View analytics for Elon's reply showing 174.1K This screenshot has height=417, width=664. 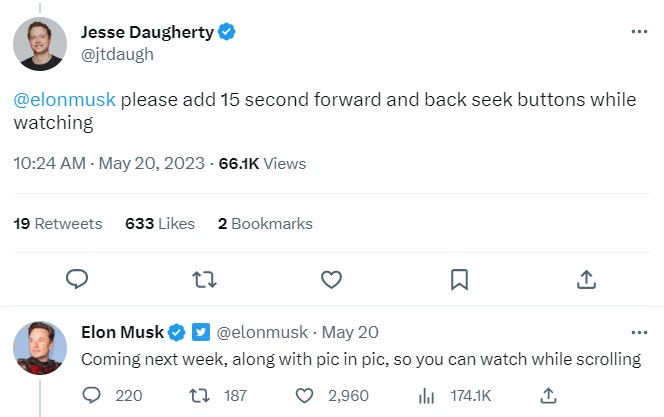425,395
